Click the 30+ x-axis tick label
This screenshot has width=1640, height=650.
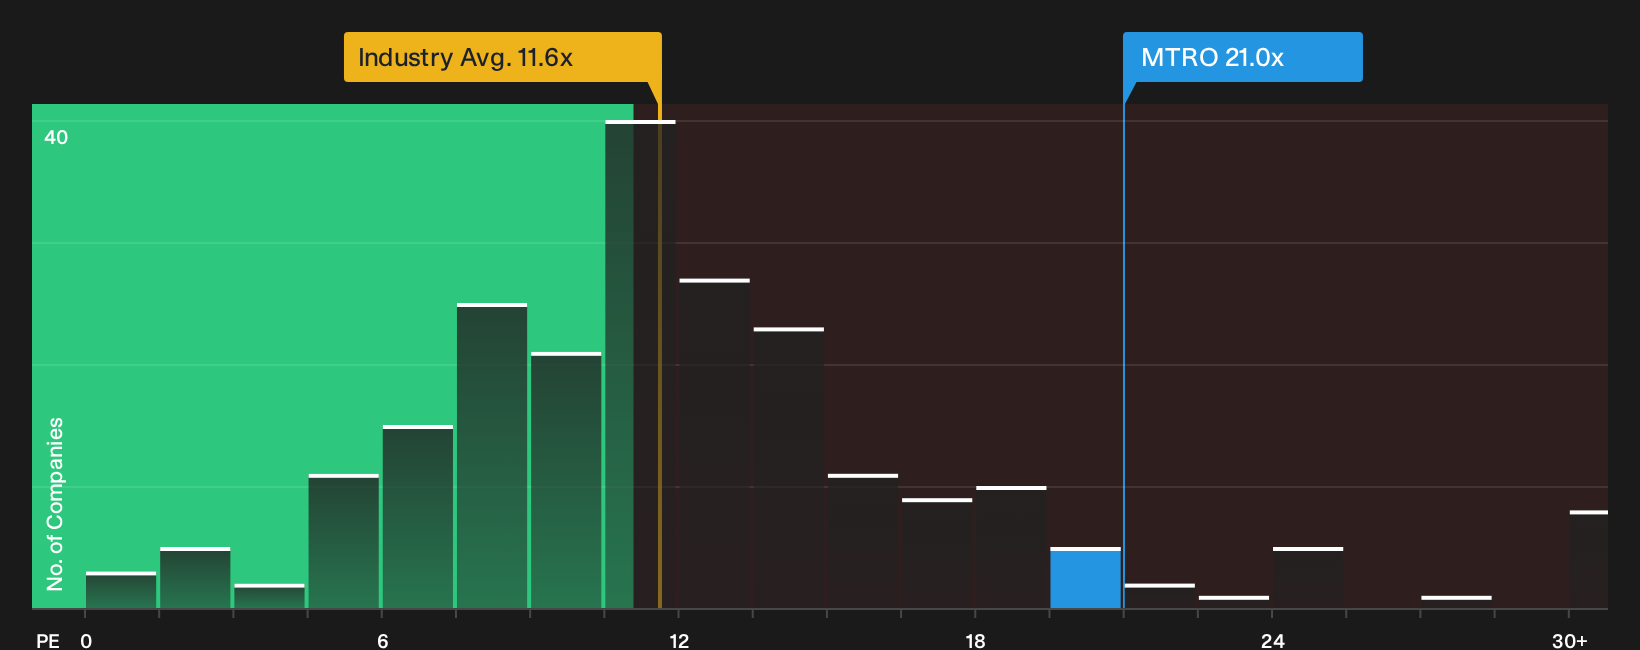1570,641
